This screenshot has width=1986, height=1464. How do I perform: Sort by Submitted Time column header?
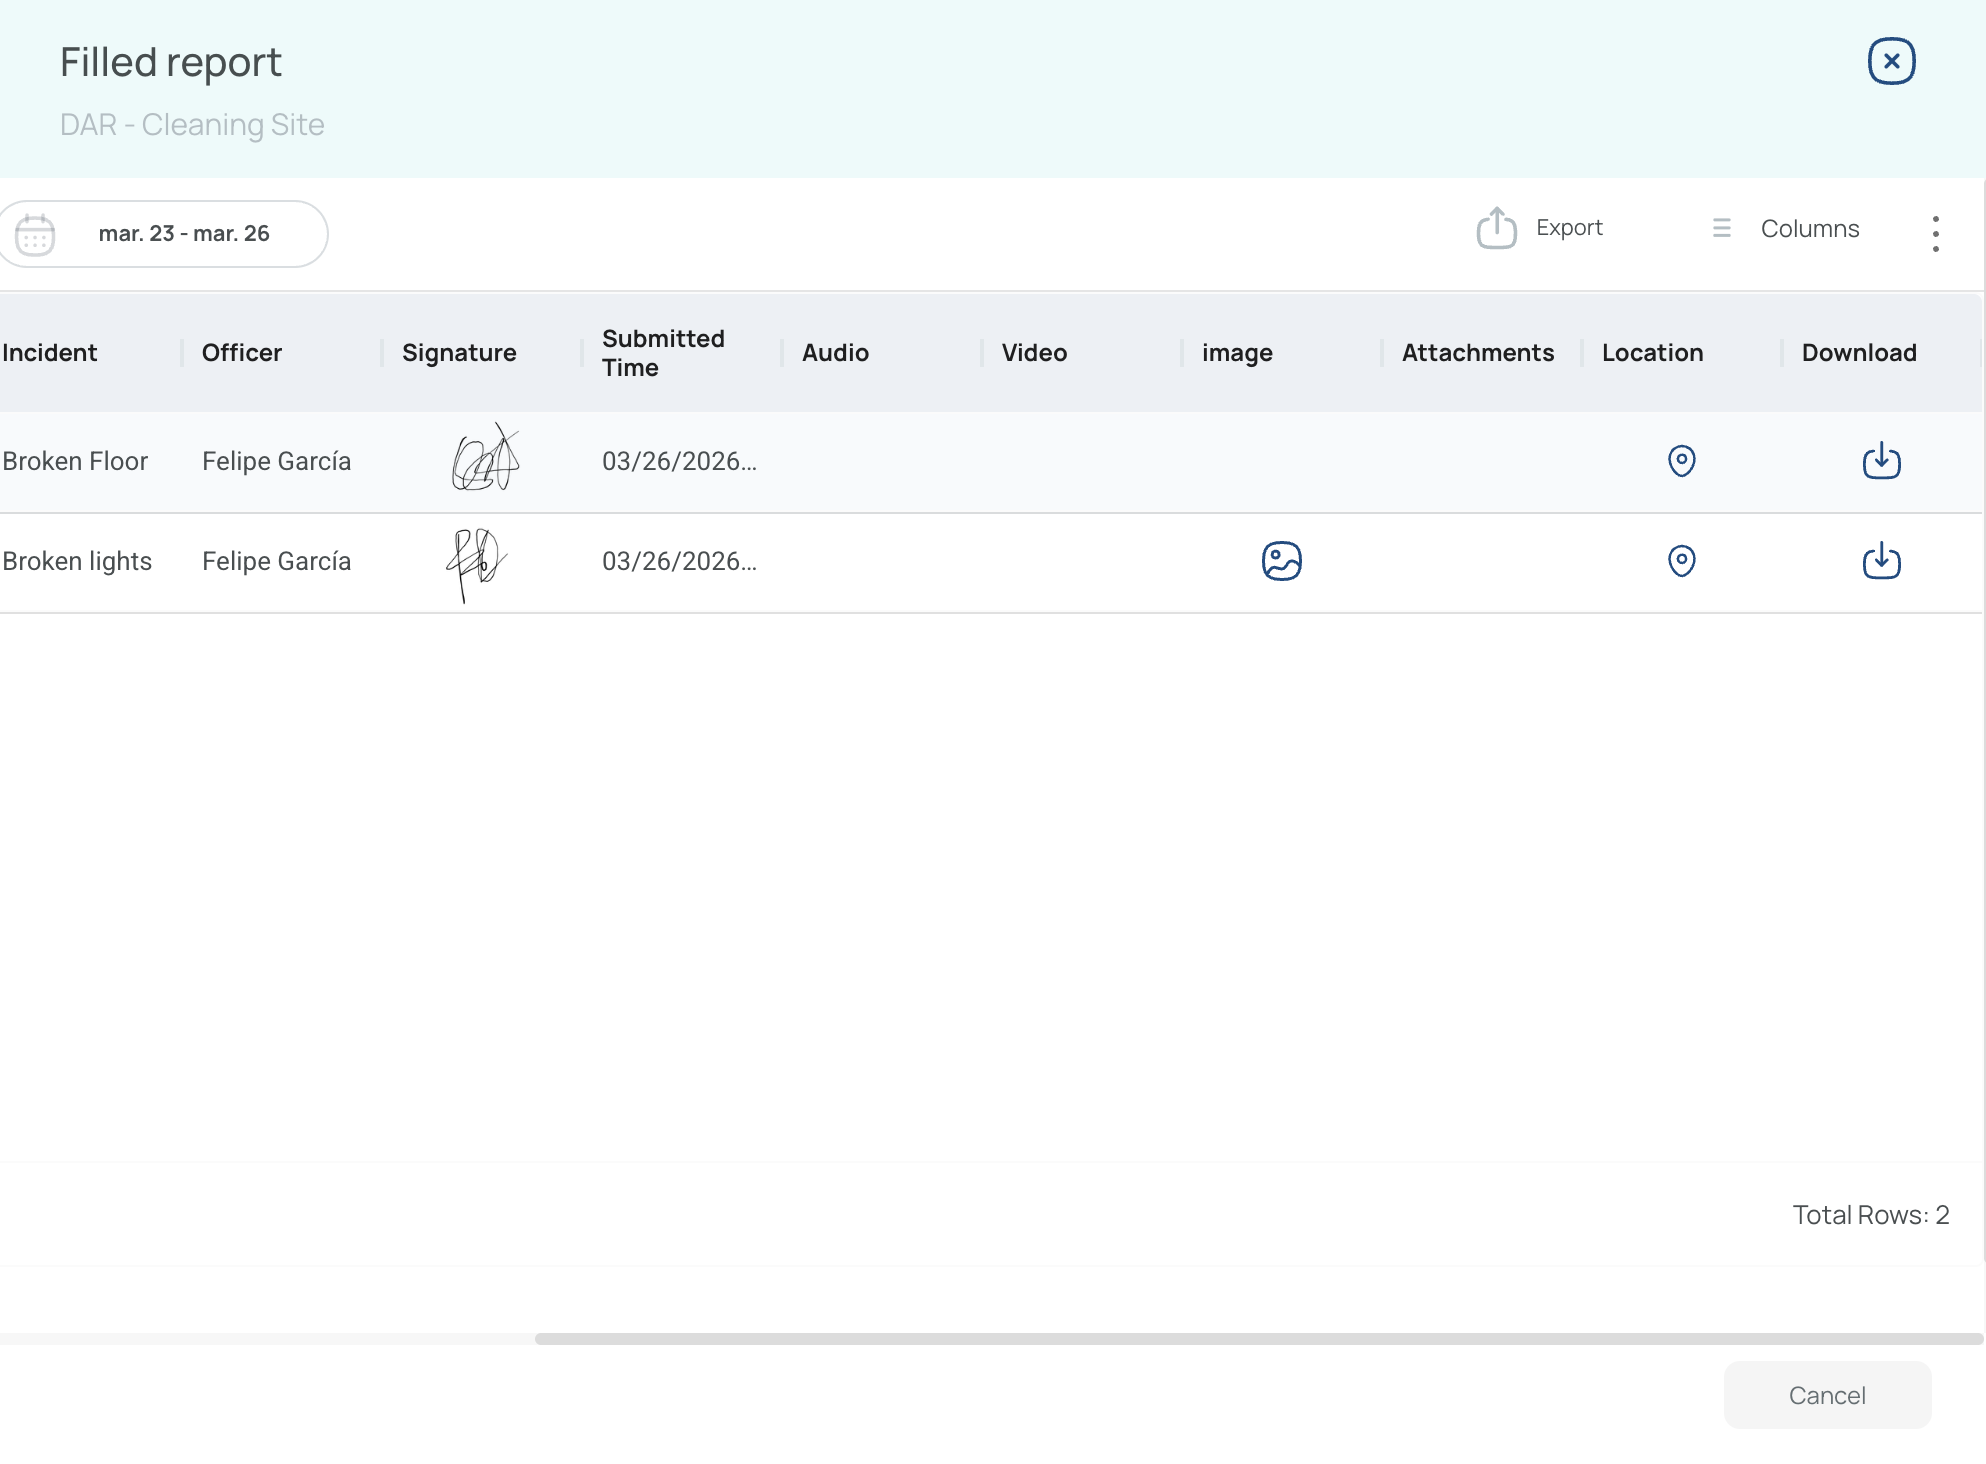662,353
